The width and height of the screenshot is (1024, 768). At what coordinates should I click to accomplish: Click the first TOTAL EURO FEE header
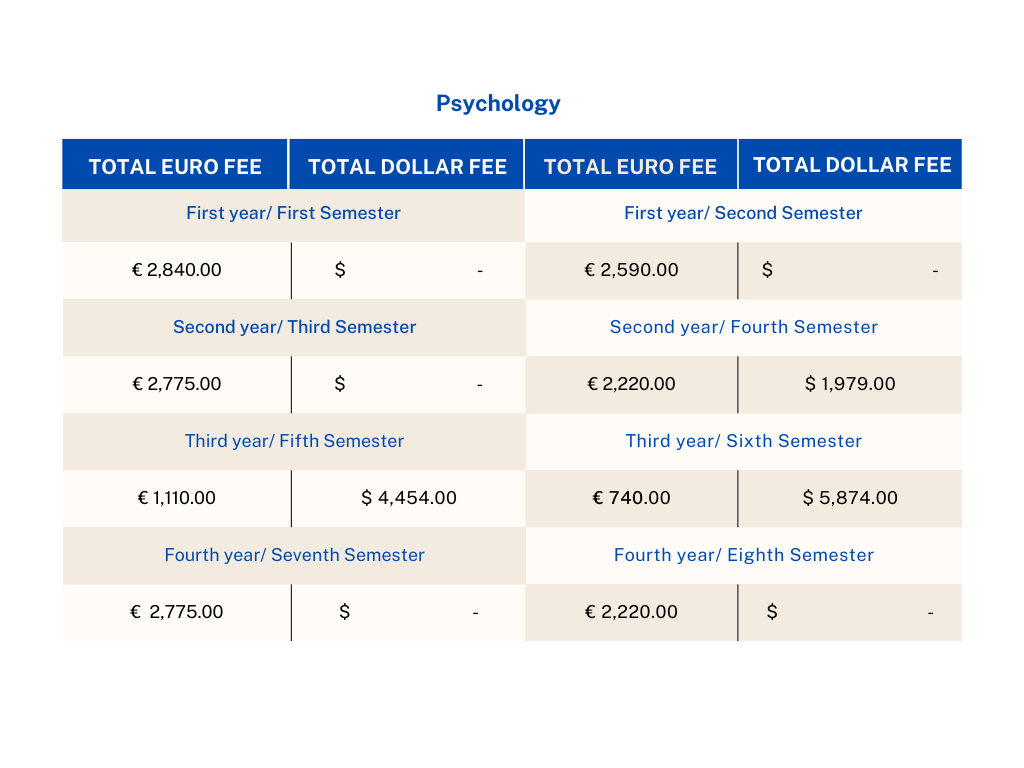point(175,167)
